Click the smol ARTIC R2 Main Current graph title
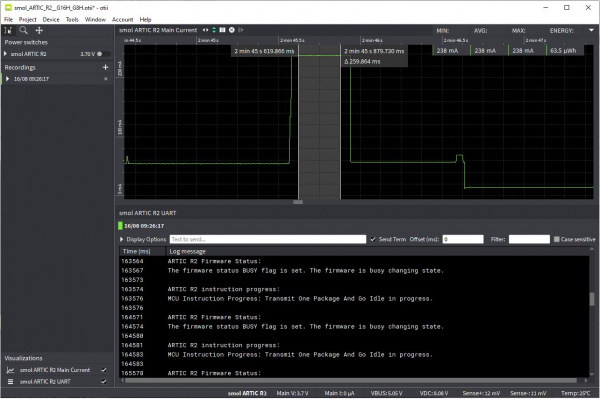The width and height of the screenshot is (600, 399). [158, 30]
